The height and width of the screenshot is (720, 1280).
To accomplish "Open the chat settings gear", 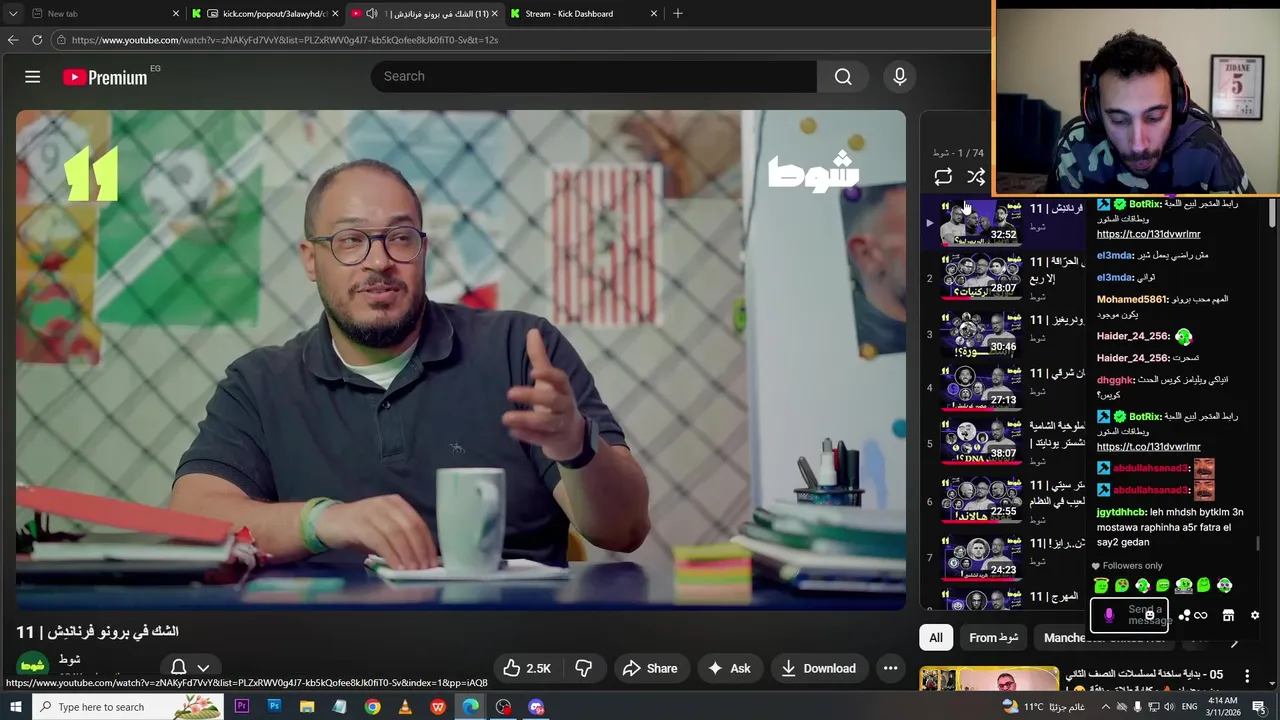I will click(x=1255, y=616).
